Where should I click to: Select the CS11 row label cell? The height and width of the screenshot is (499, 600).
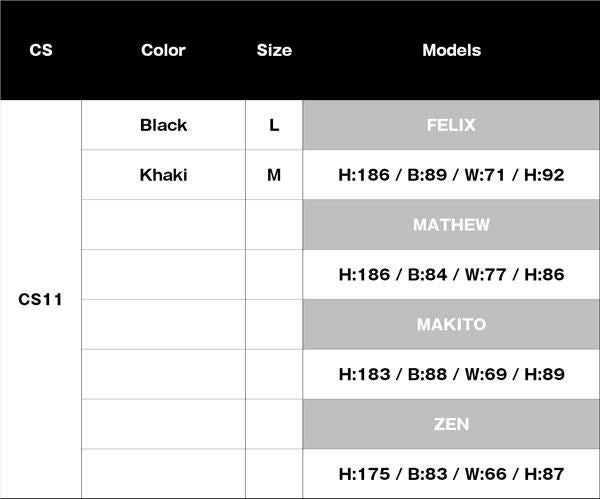pos(41,299)
